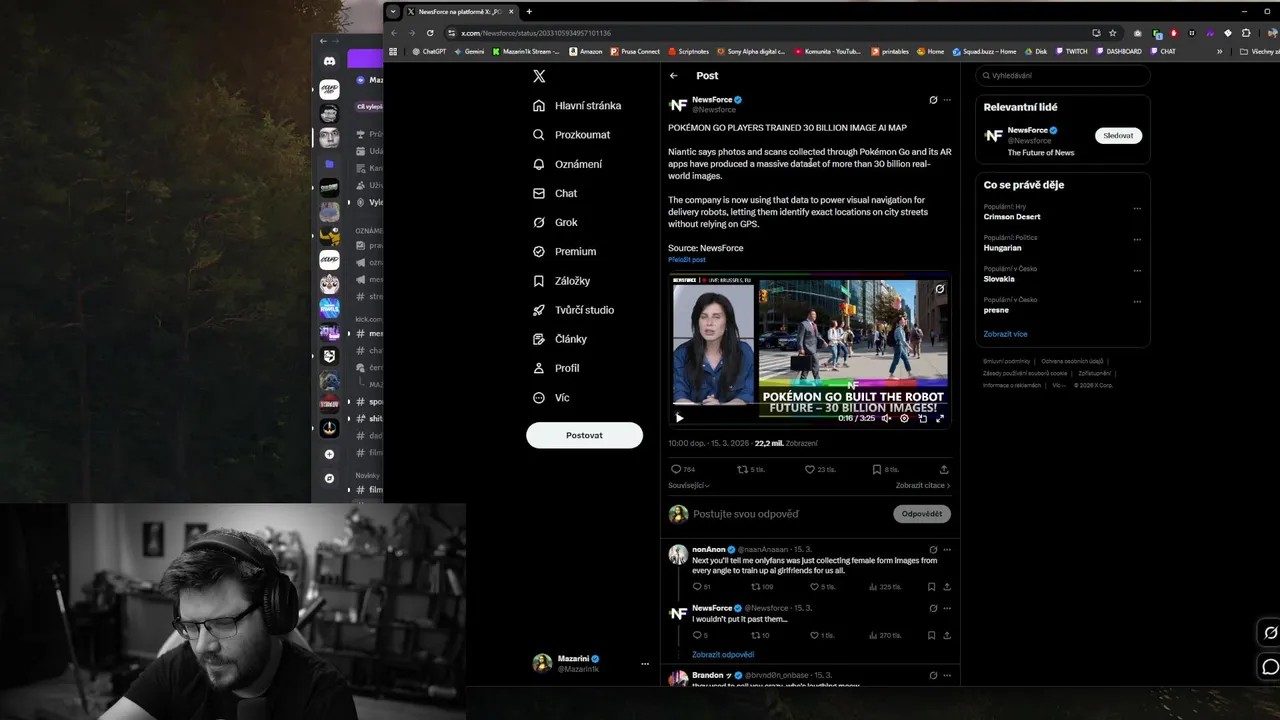This screenshot has width=1280, height=720.
Task: Open new tab with plus button
Action: 529,12
